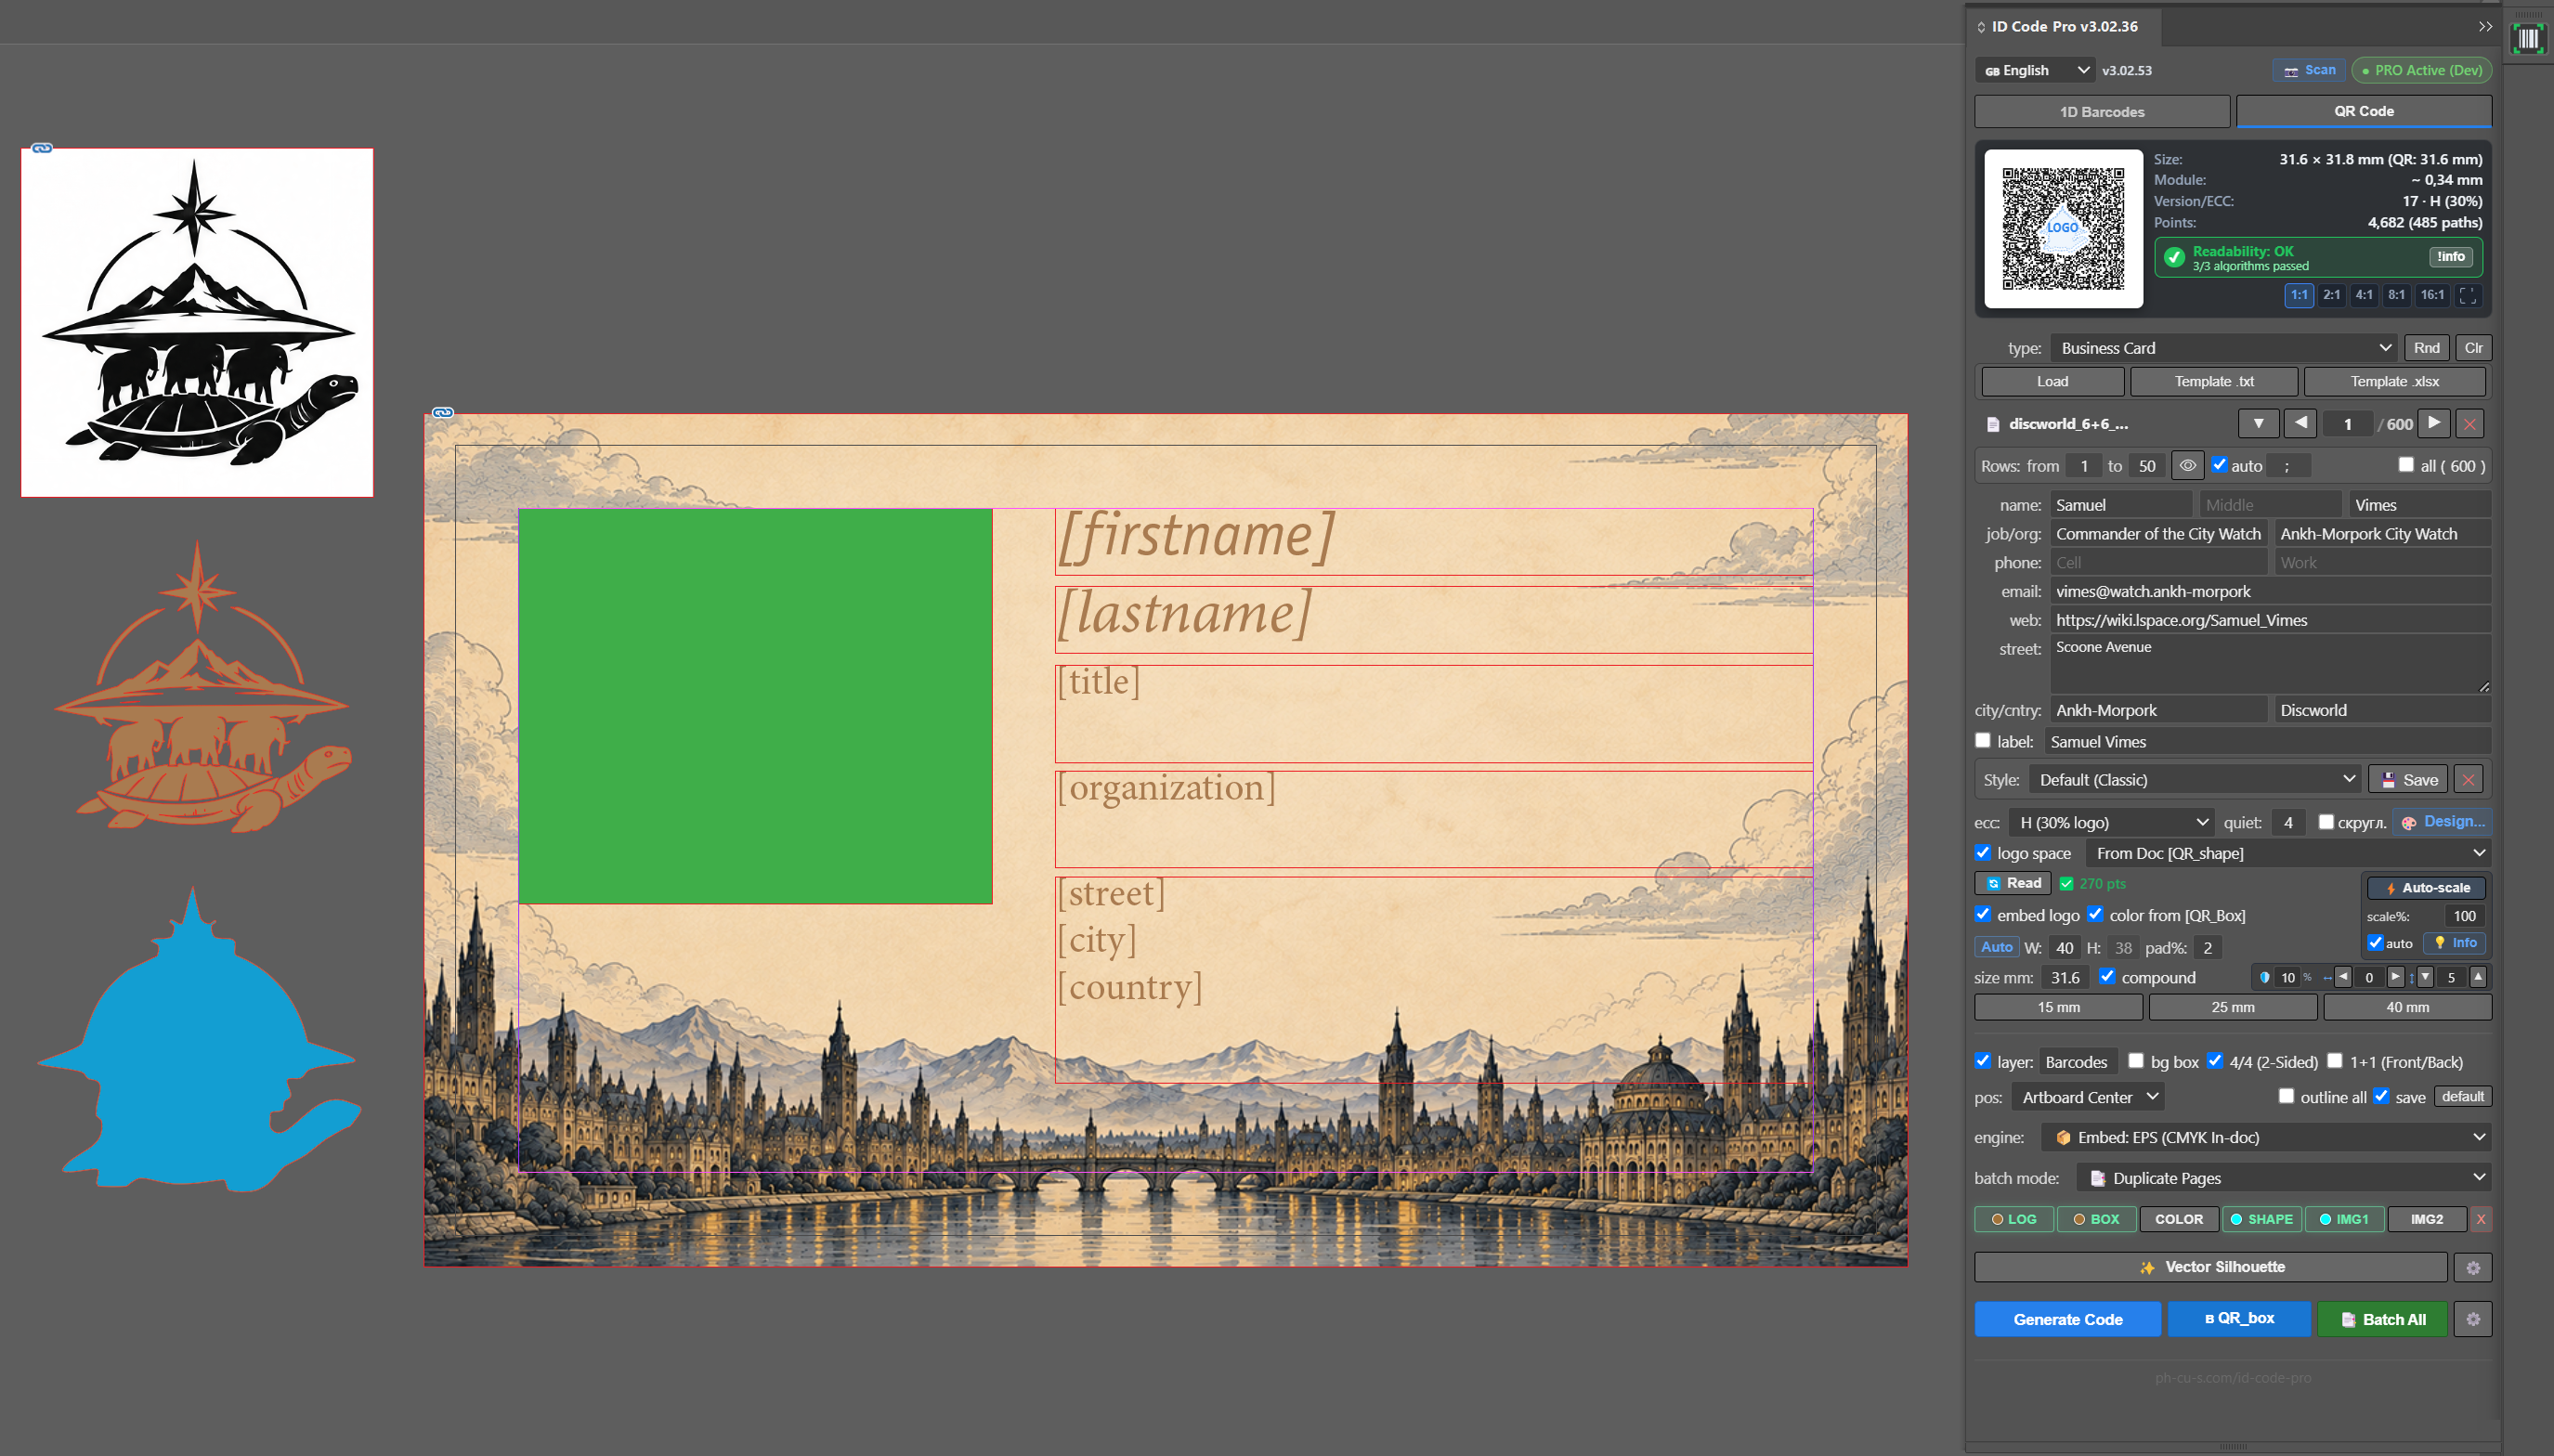Click the Auto-scale button
Screen dimensions: 2554x1456
click(2426, 888)
